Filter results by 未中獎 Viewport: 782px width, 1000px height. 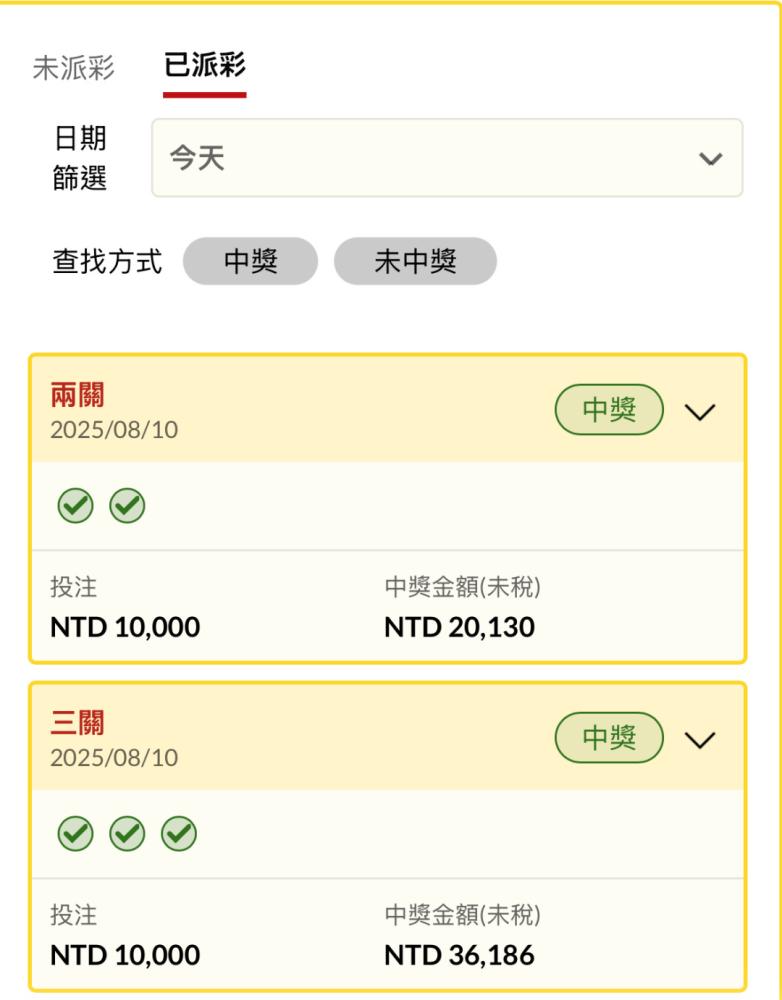coord(415,261)
